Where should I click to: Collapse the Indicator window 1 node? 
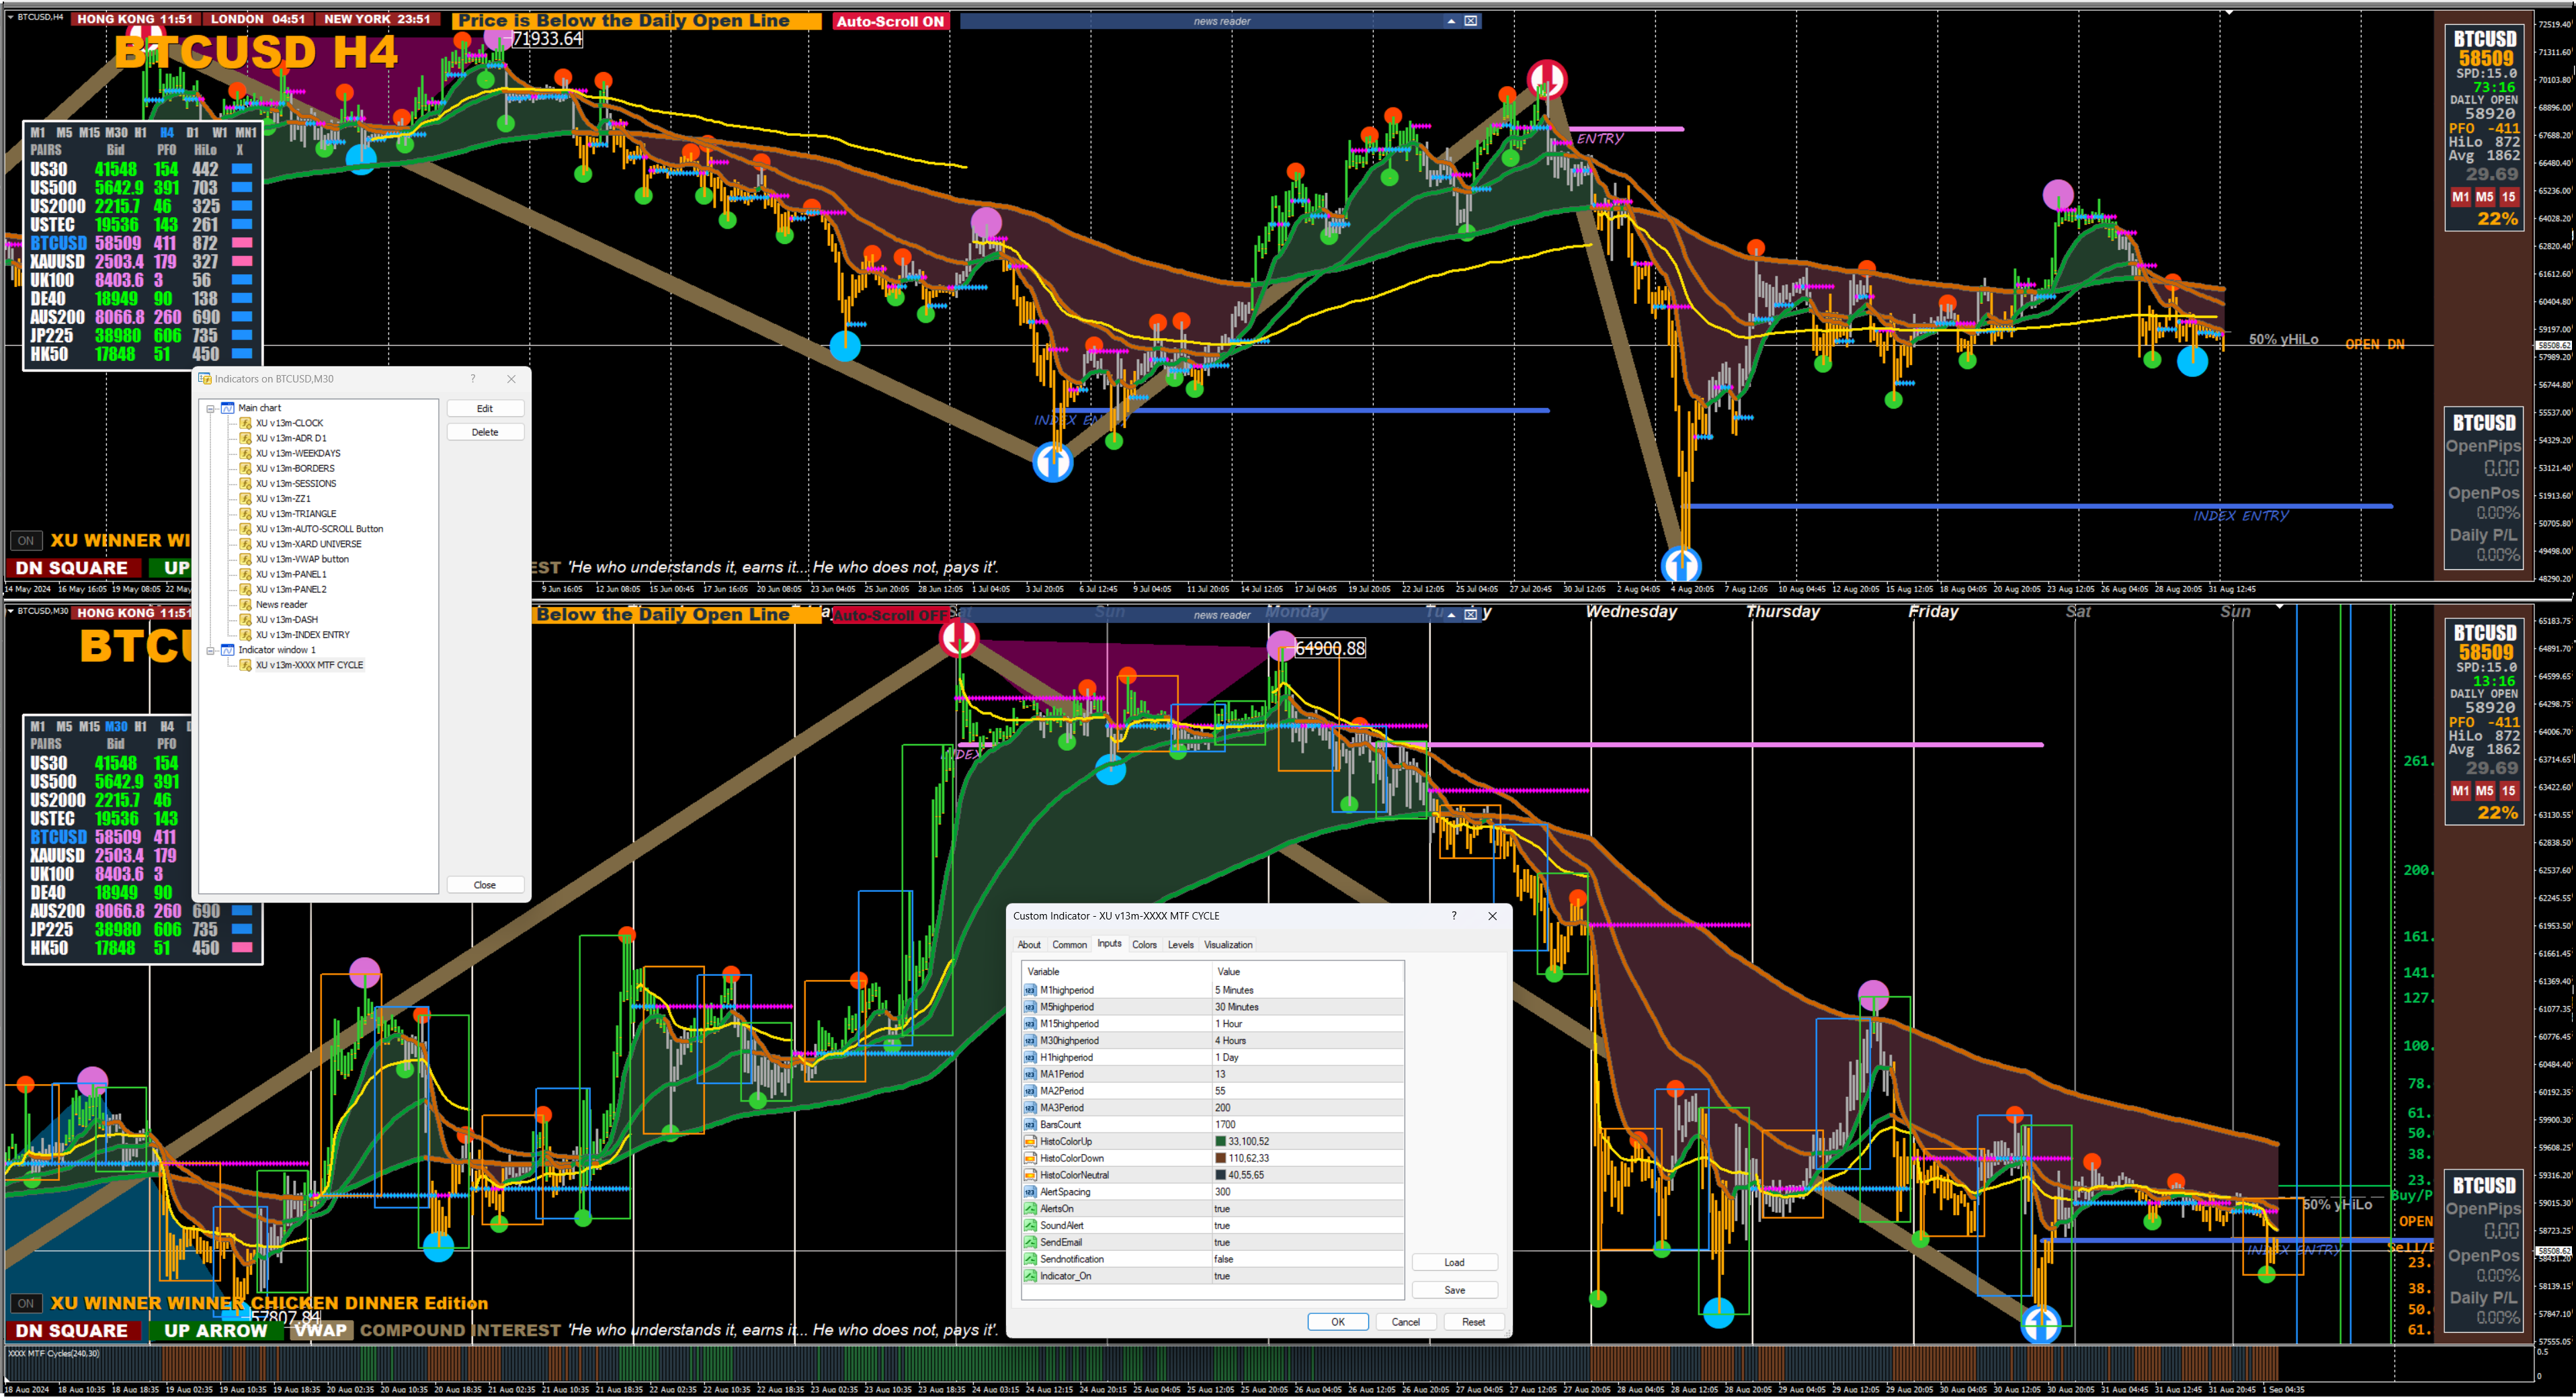[x=211, y=650]
